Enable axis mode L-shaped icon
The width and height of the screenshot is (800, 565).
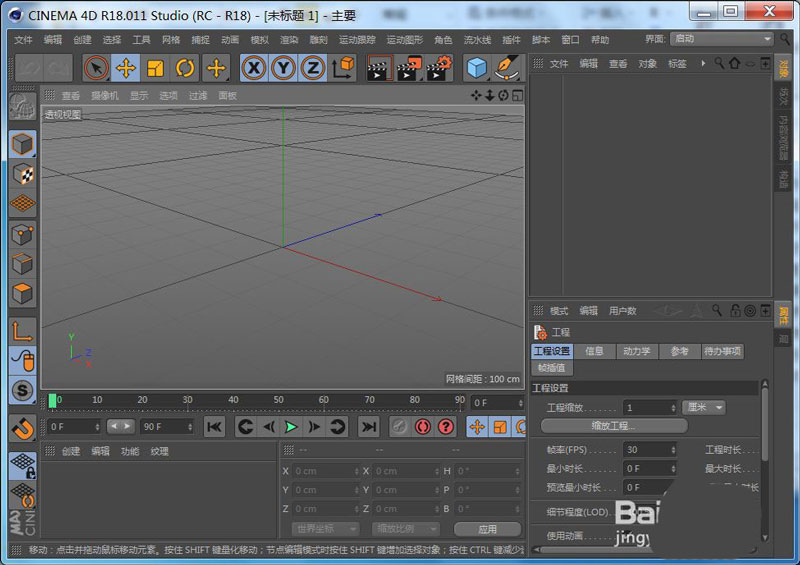pos(22,331)
